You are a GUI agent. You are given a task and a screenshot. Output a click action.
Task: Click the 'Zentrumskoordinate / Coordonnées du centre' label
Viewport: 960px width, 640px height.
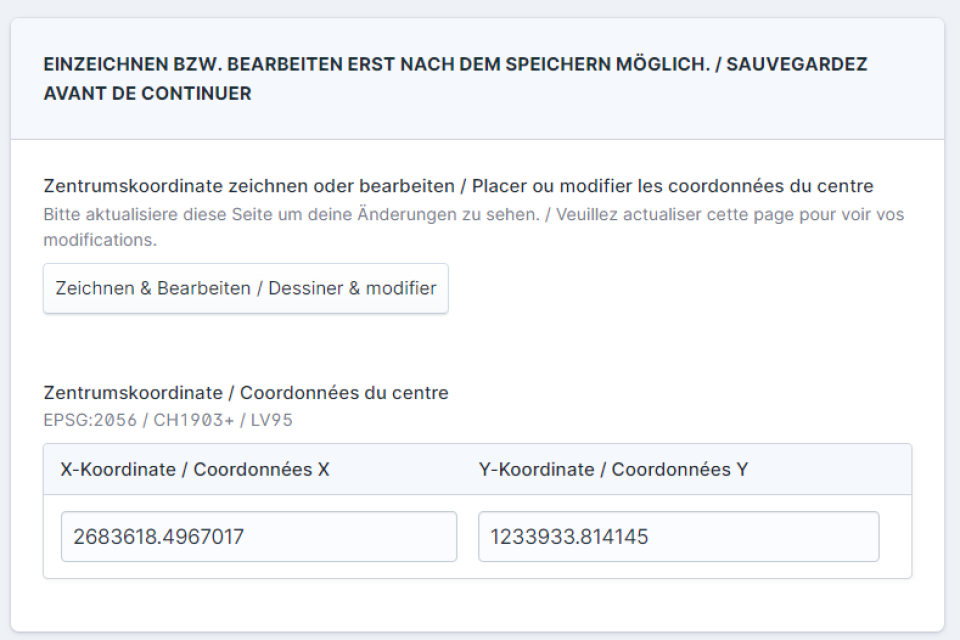point(245,393)
